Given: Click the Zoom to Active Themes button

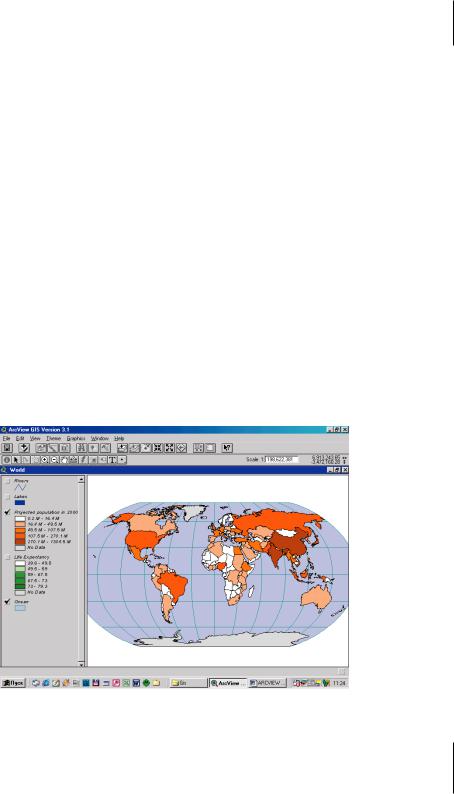Looking at the screenshot, I should (x=134, y=448).
